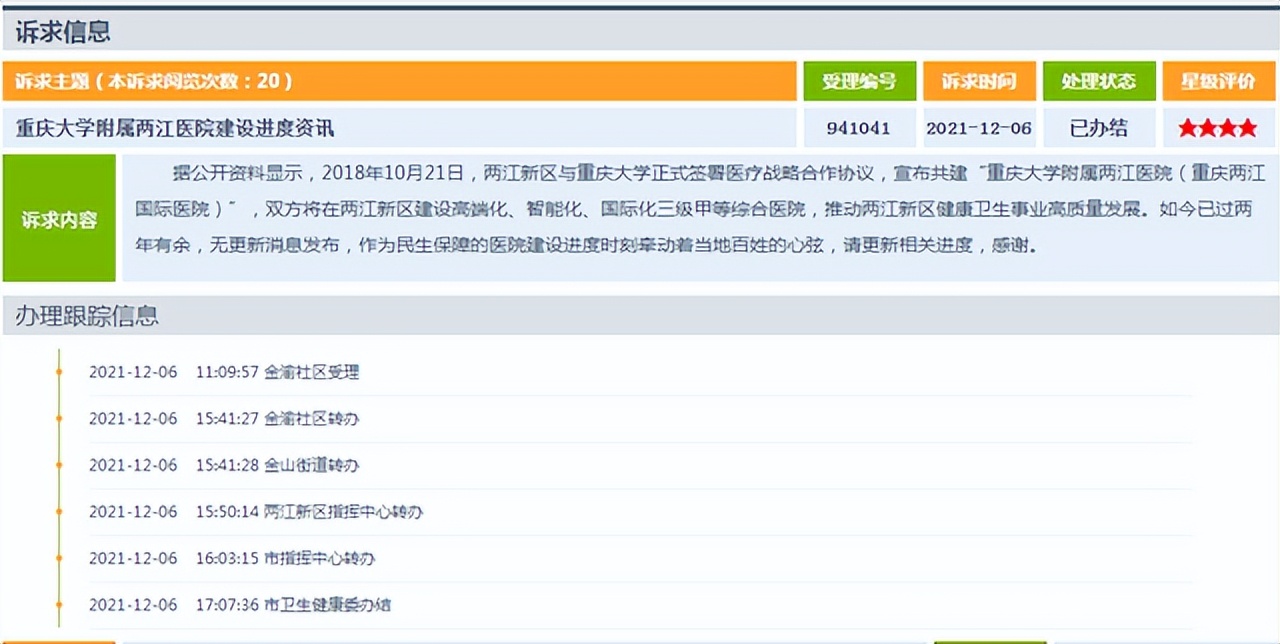This screenshot has width=1280, height=644.
Task: Click the fourth red star rating icon
Action: tap(1247, 128)
